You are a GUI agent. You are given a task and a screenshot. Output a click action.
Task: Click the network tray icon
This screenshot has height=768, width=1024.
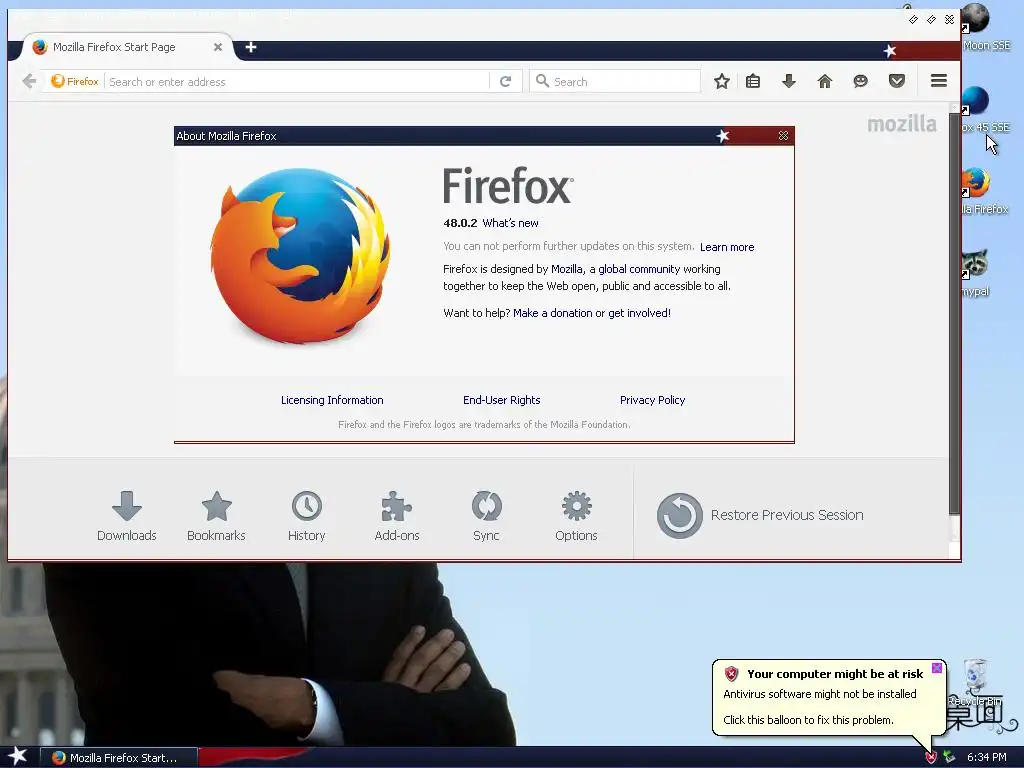click(x=949, y=757)
